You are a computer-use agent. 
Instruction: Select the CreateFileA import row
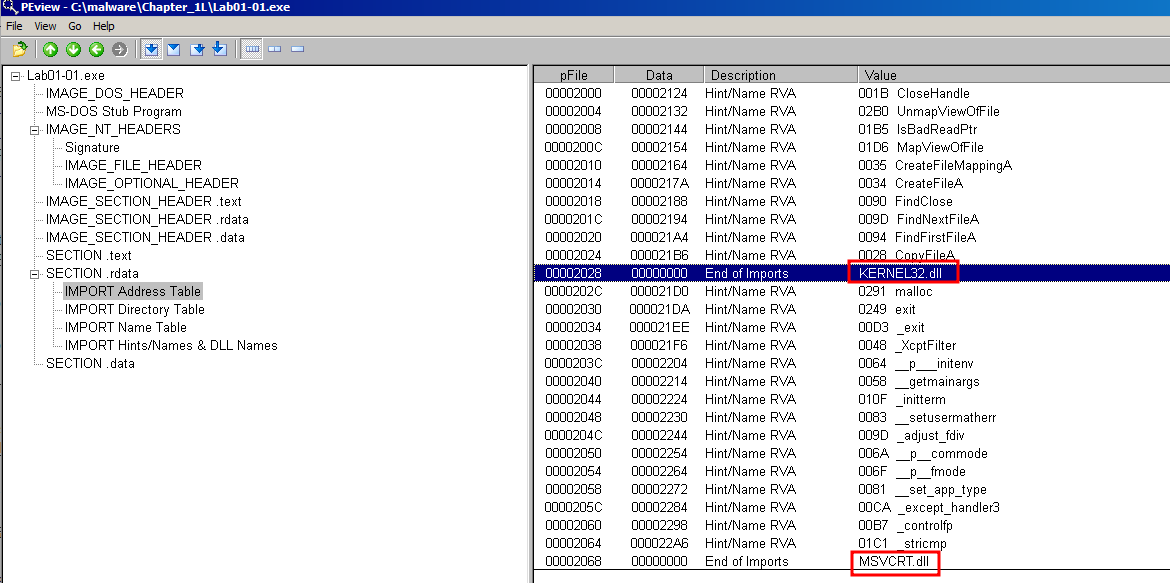coord(852,183)
